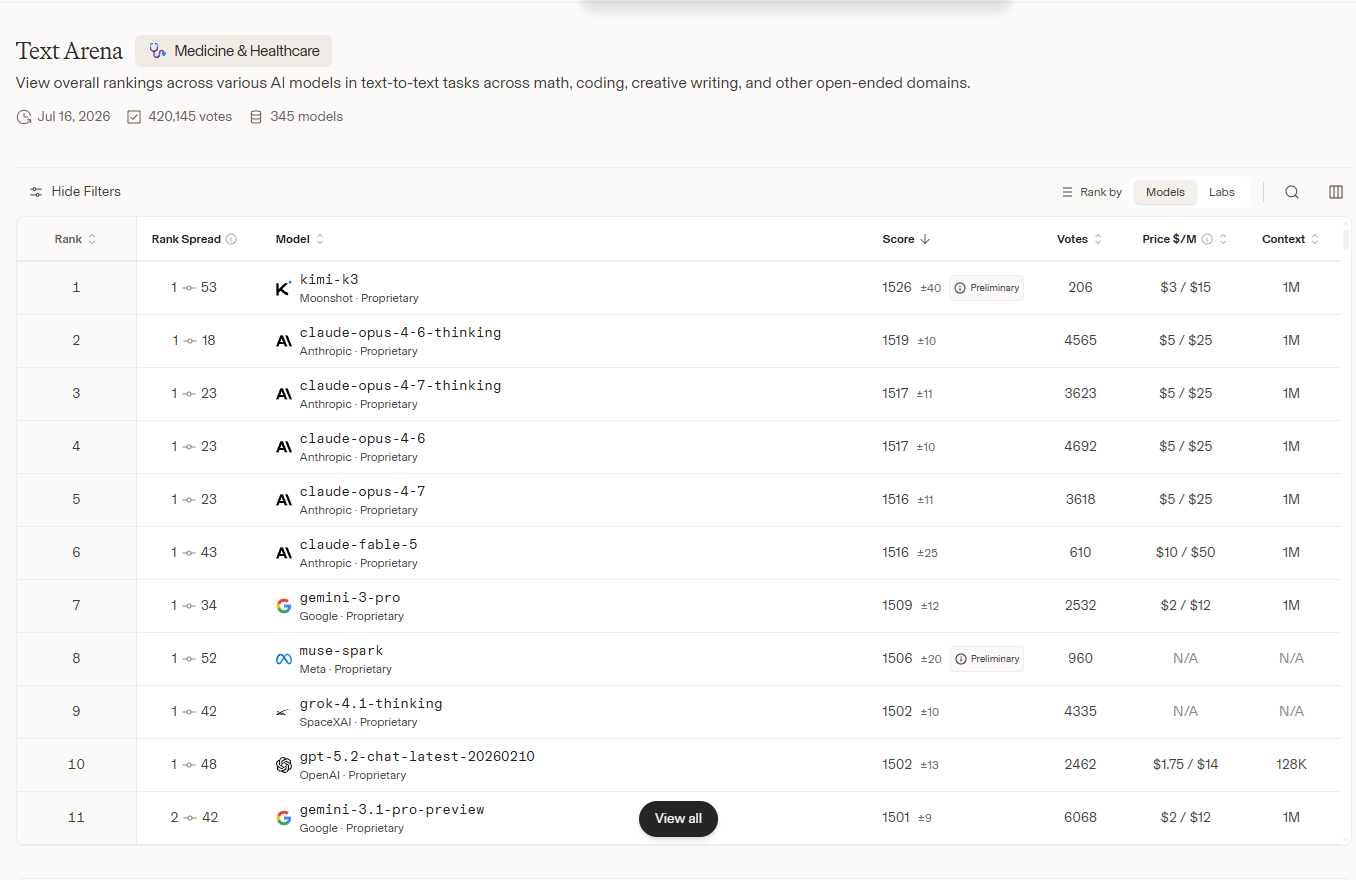
Task: Open the grok-4.1-thinking model link
Action: coord(371,704)
